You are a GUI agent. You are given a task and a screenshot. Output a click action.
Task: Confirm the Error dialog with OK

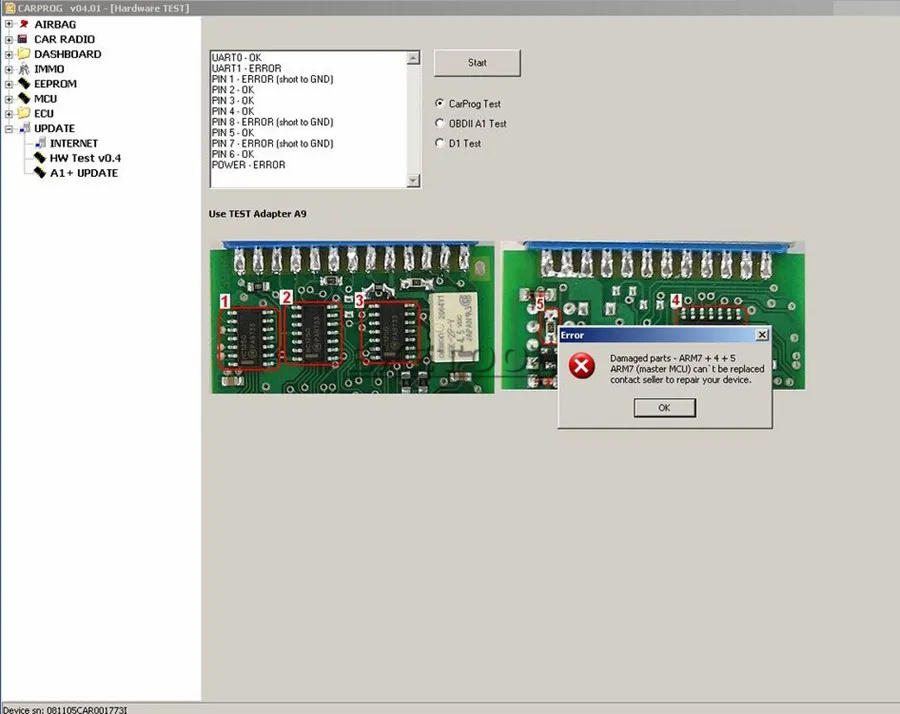664,408
